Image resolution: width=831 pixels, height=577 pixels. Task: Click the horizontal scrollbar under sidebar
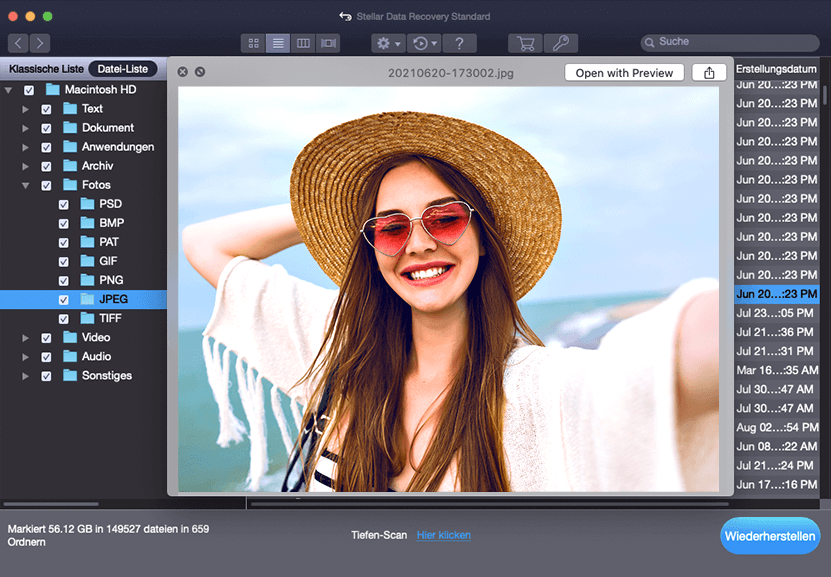point(50,504)
